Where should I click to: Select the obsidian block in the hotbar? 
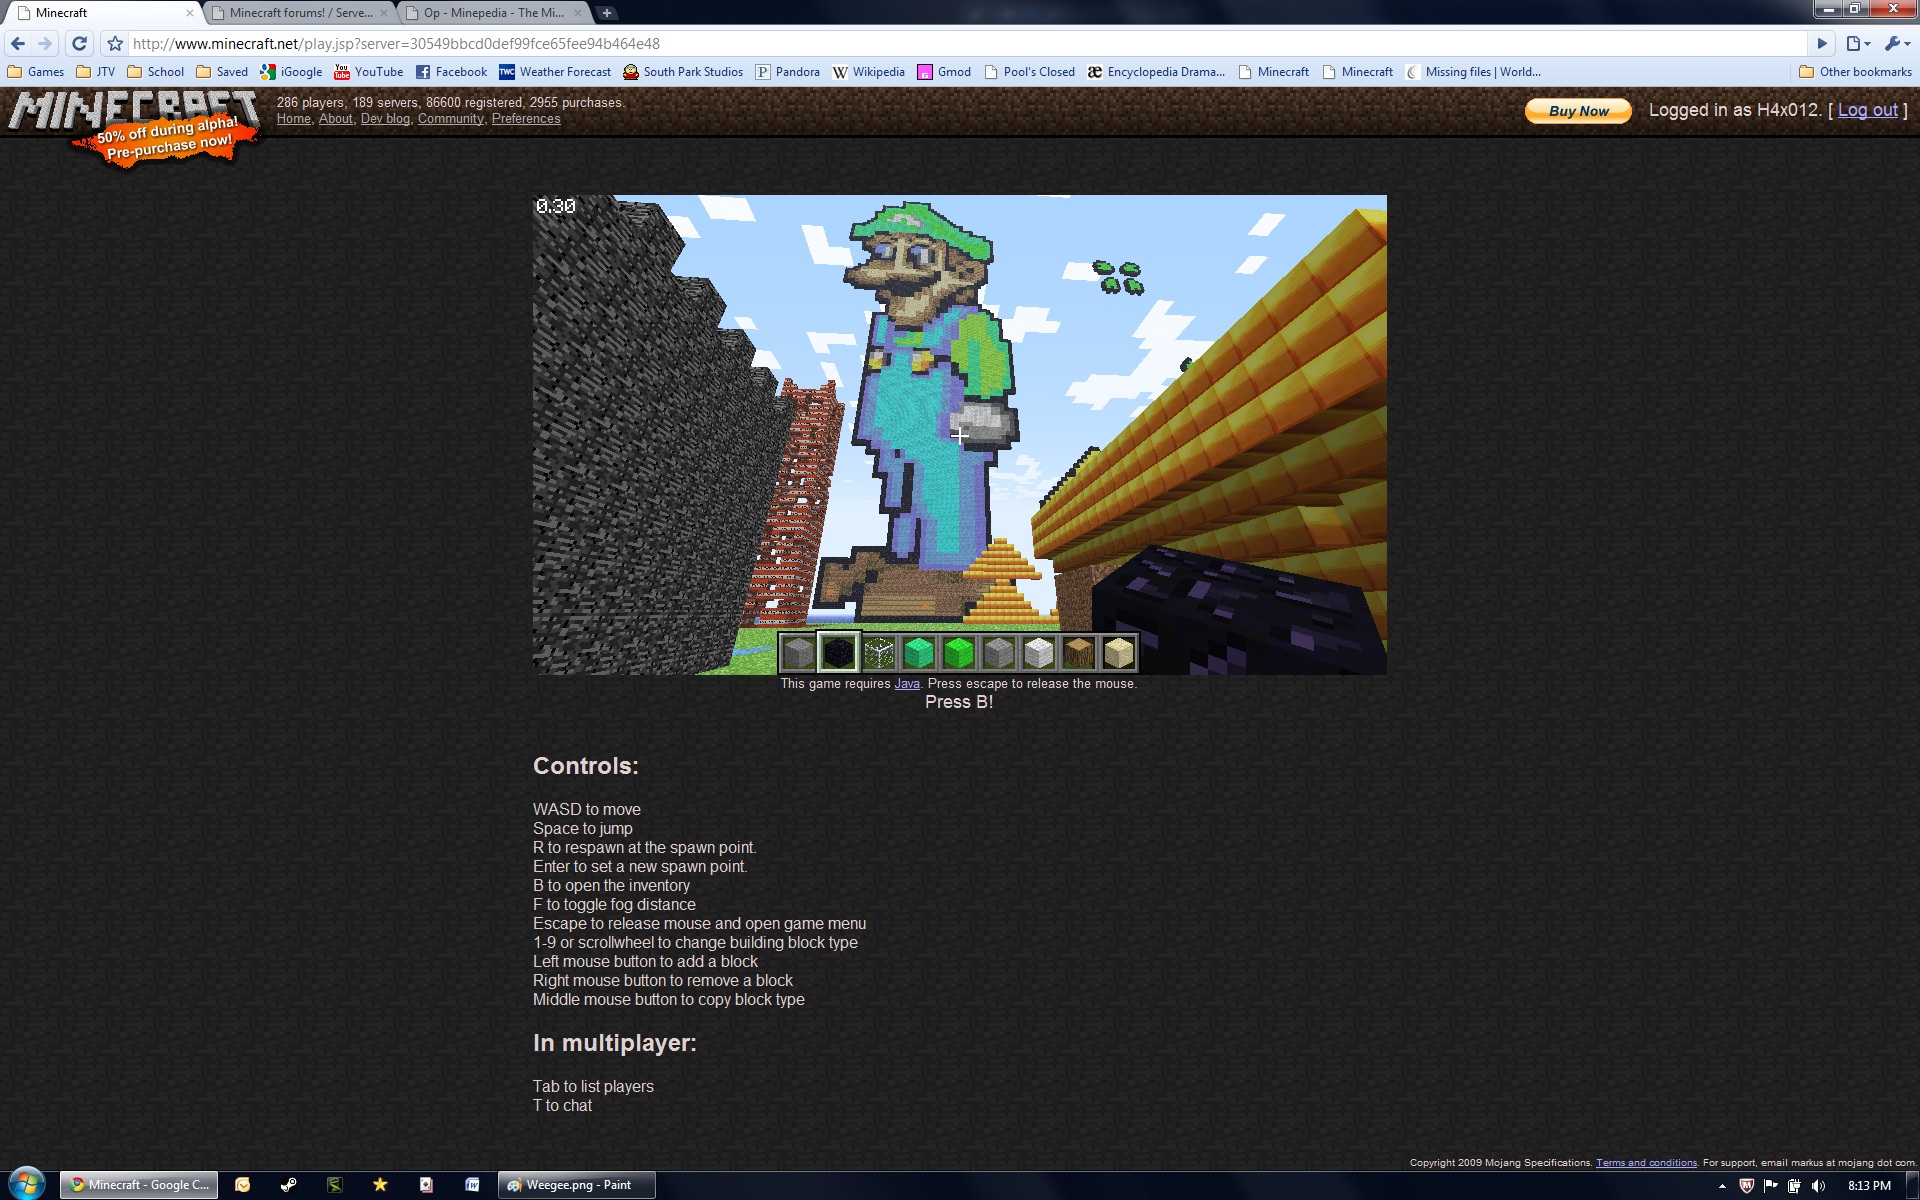click(x=838, y=653)
